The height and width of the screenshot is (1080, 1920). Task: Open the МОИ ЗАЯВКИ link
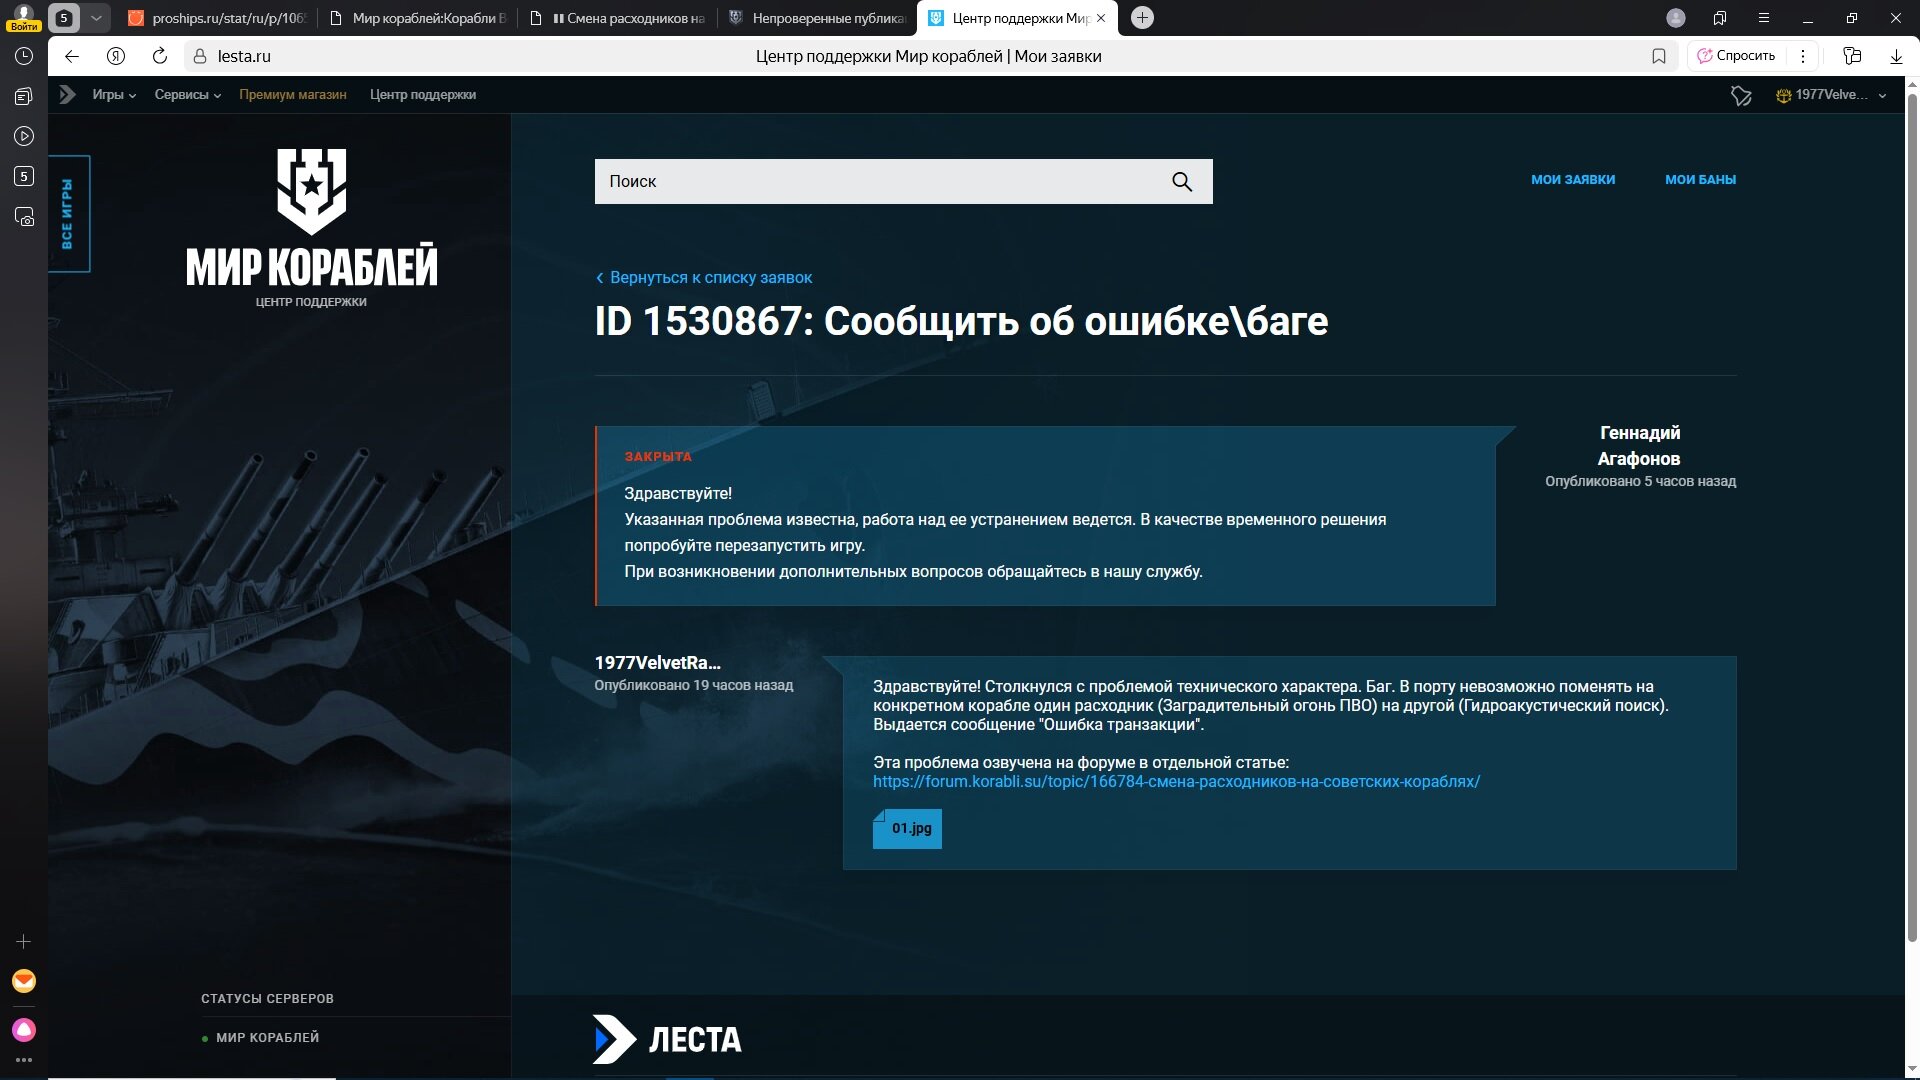click(1573, 180)
